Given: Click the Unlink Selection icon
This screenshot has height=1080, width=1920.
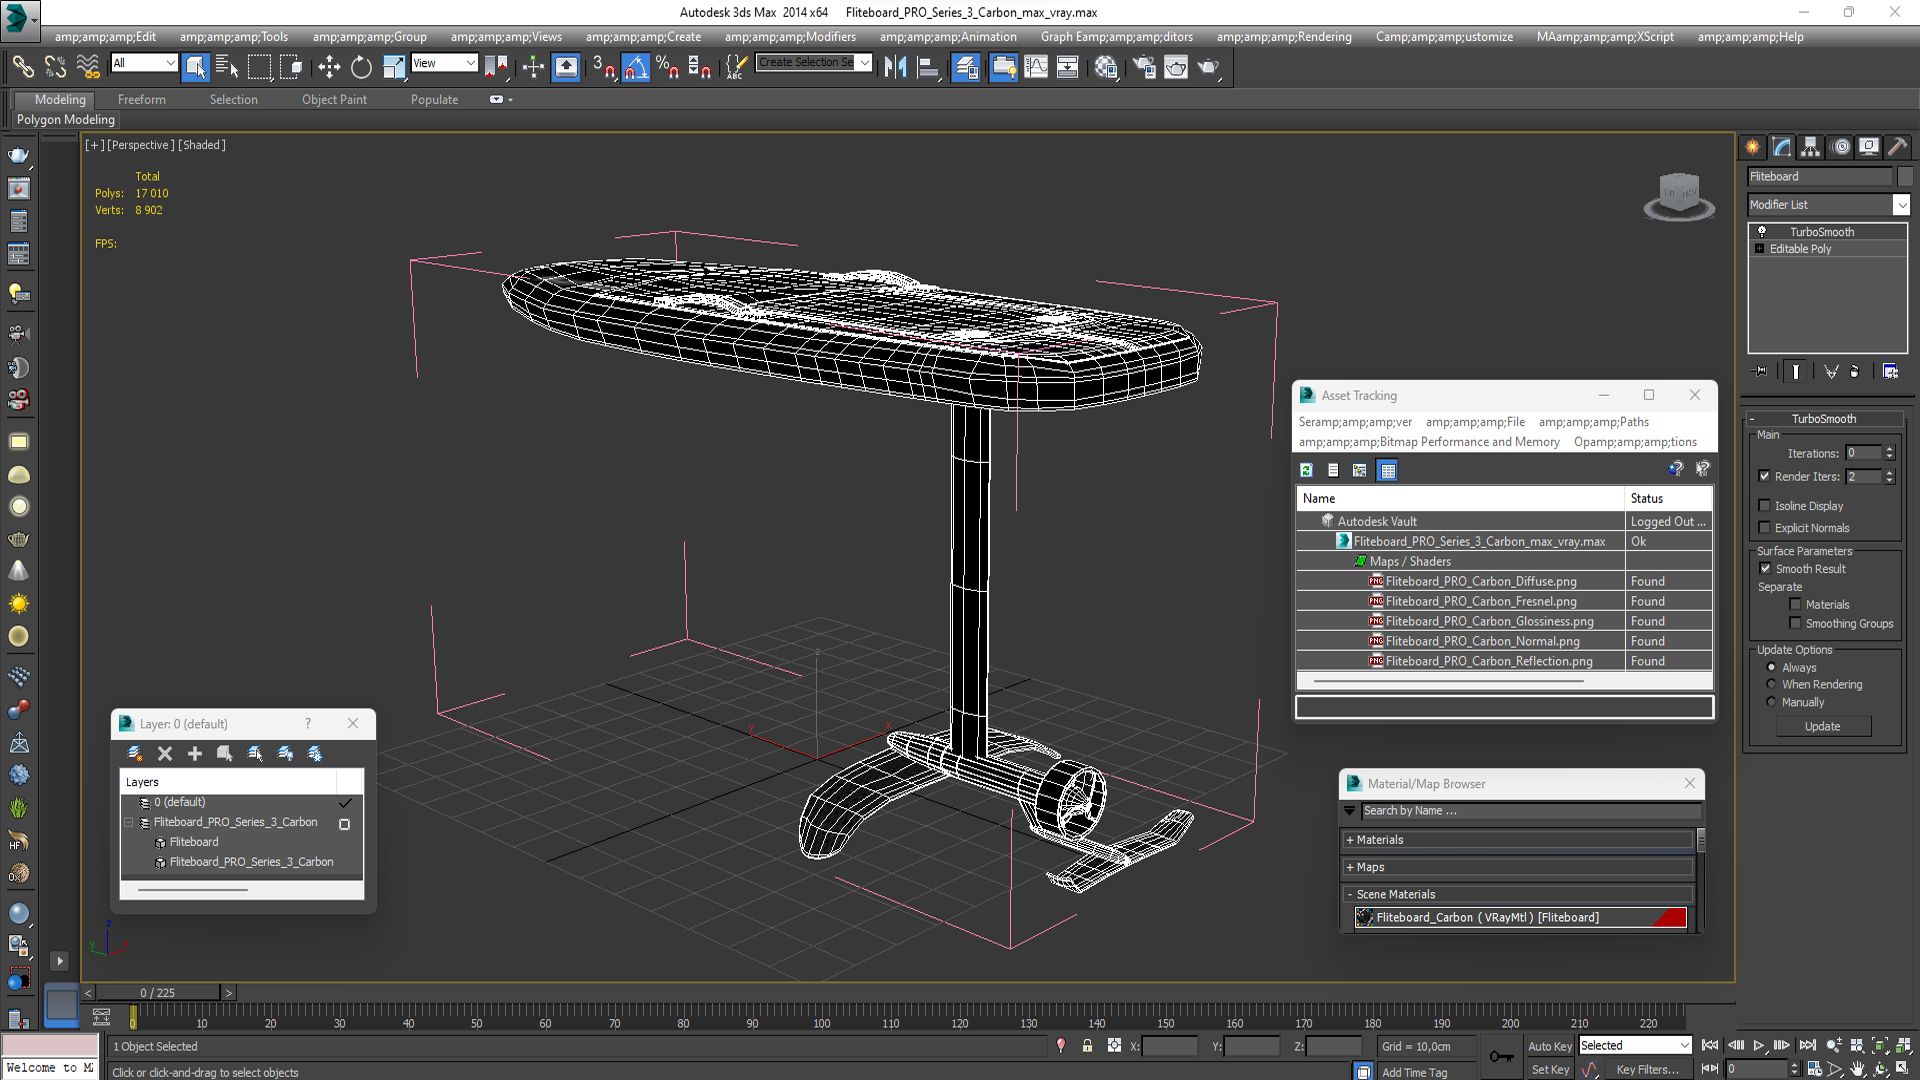Looking at the screenshot, I should (x=55, y=67).
